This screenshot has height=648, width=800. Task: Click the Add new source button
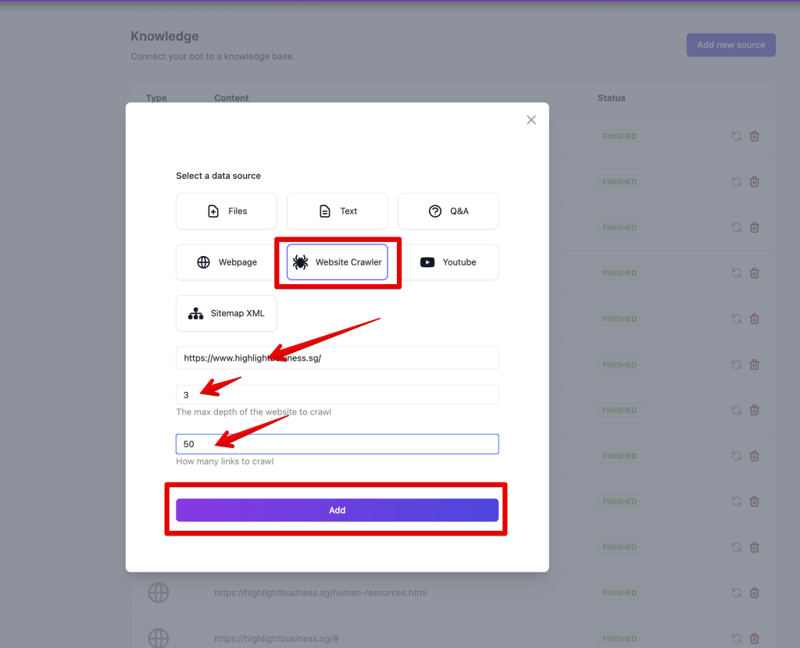[x=731, y=45]
